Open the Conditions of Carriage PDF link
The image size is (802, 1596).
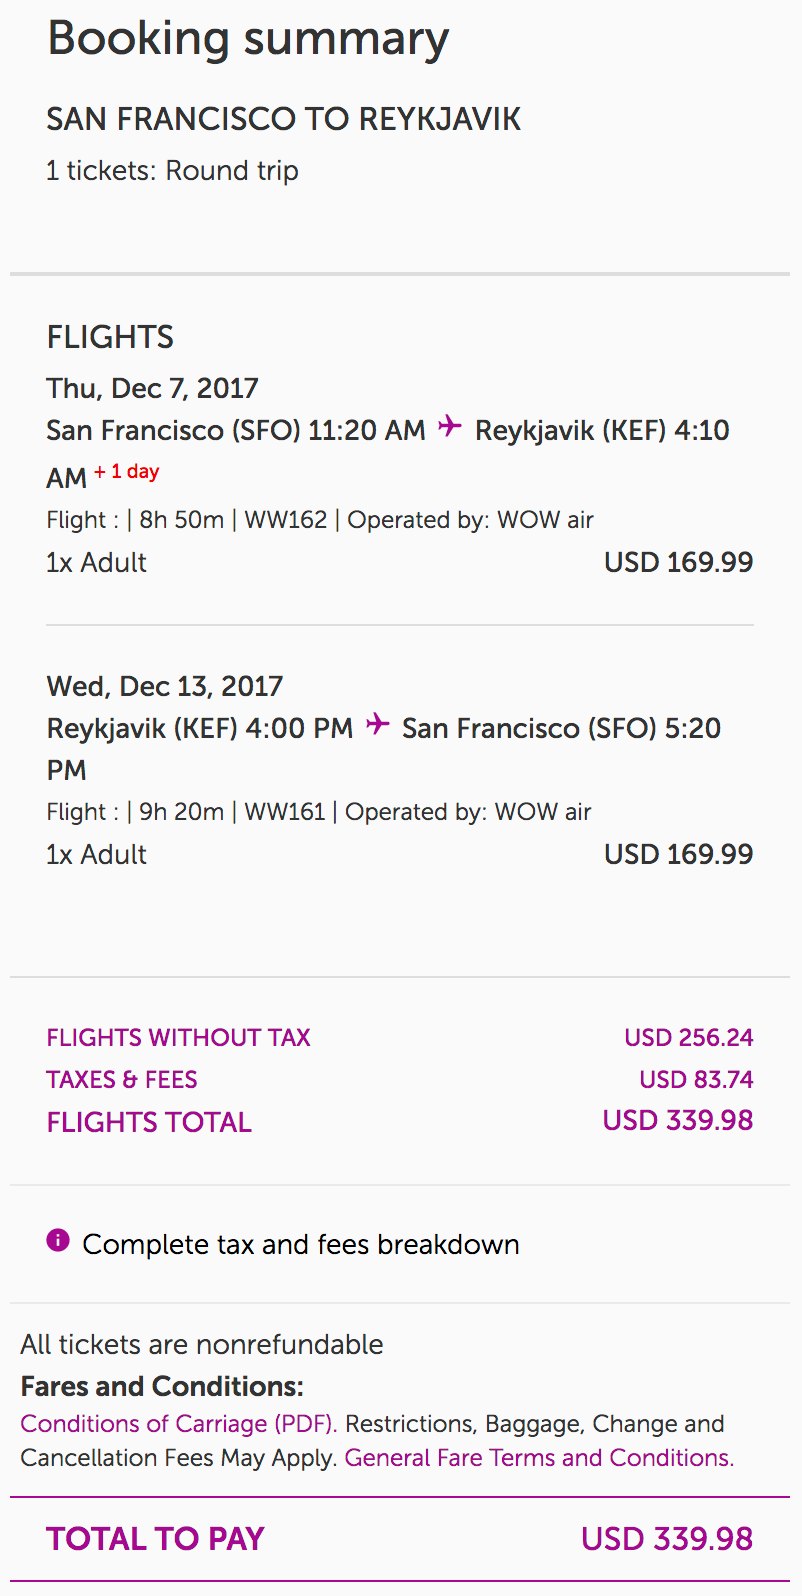point(178,1423)
